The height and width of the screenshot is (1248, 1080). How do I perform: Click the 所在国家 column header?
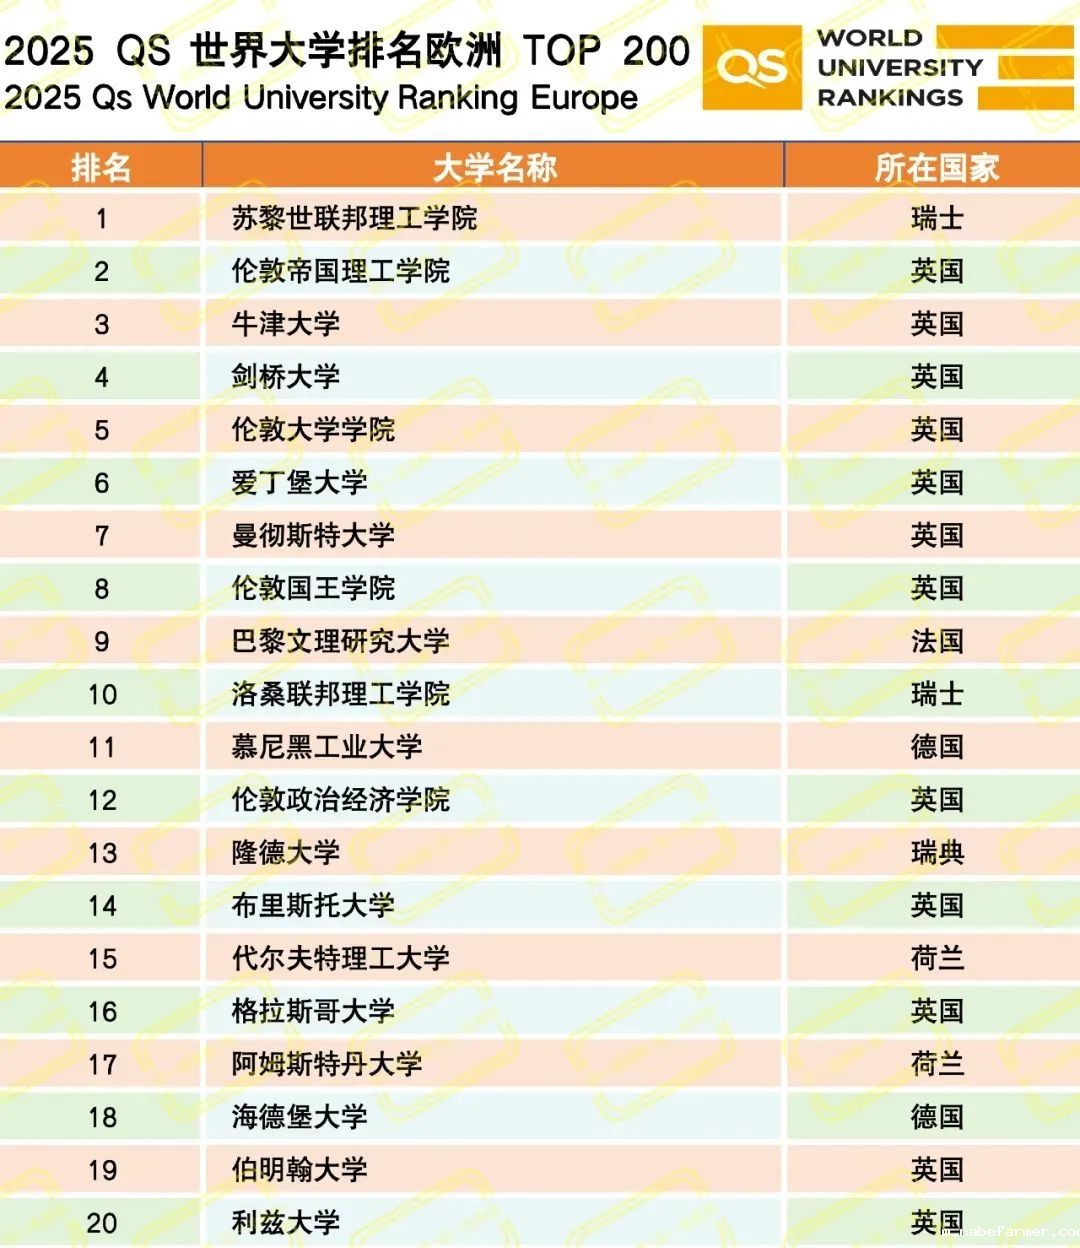[936, 167]
